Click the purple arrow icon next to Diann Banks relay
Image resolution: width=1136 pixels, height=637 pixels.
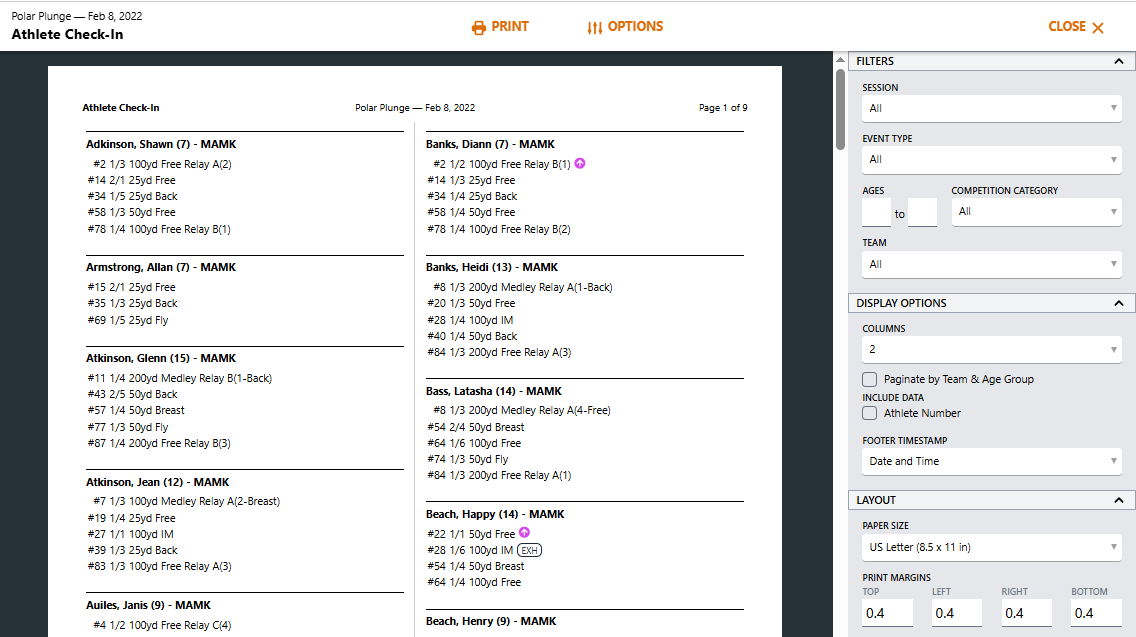(580, 163)
